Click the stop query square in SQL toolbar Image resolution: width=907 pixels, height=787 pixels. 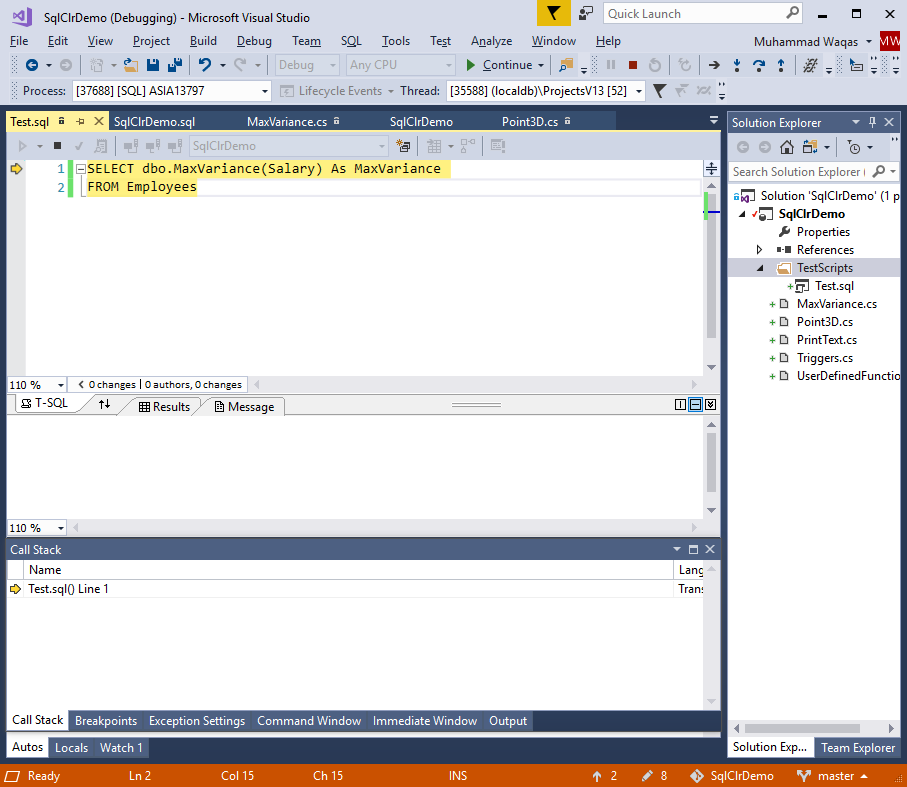[x=57, y=146]
